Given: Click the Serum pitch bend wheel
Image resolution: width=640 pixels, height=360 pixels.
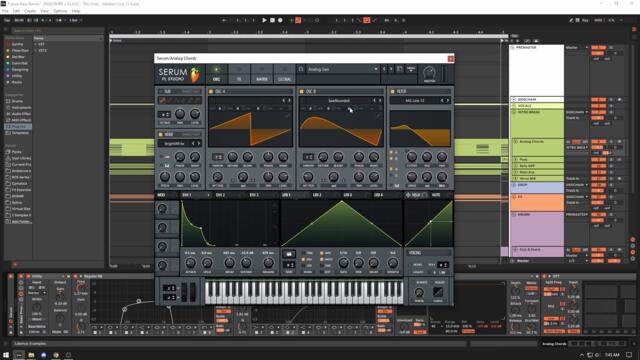Looking at the screenshot, I should pos(184,292).
